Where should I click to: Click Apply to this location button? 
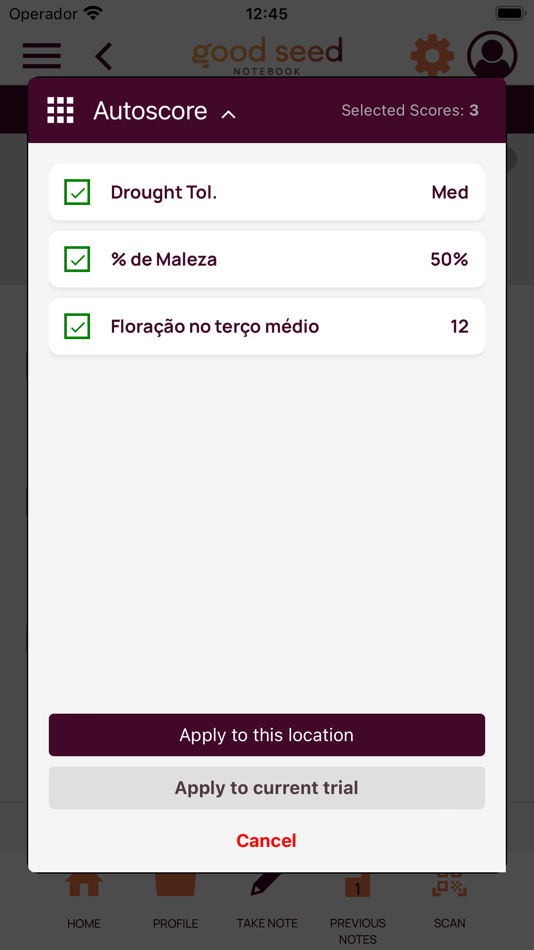pyautogui.click(x=267, y=735)
